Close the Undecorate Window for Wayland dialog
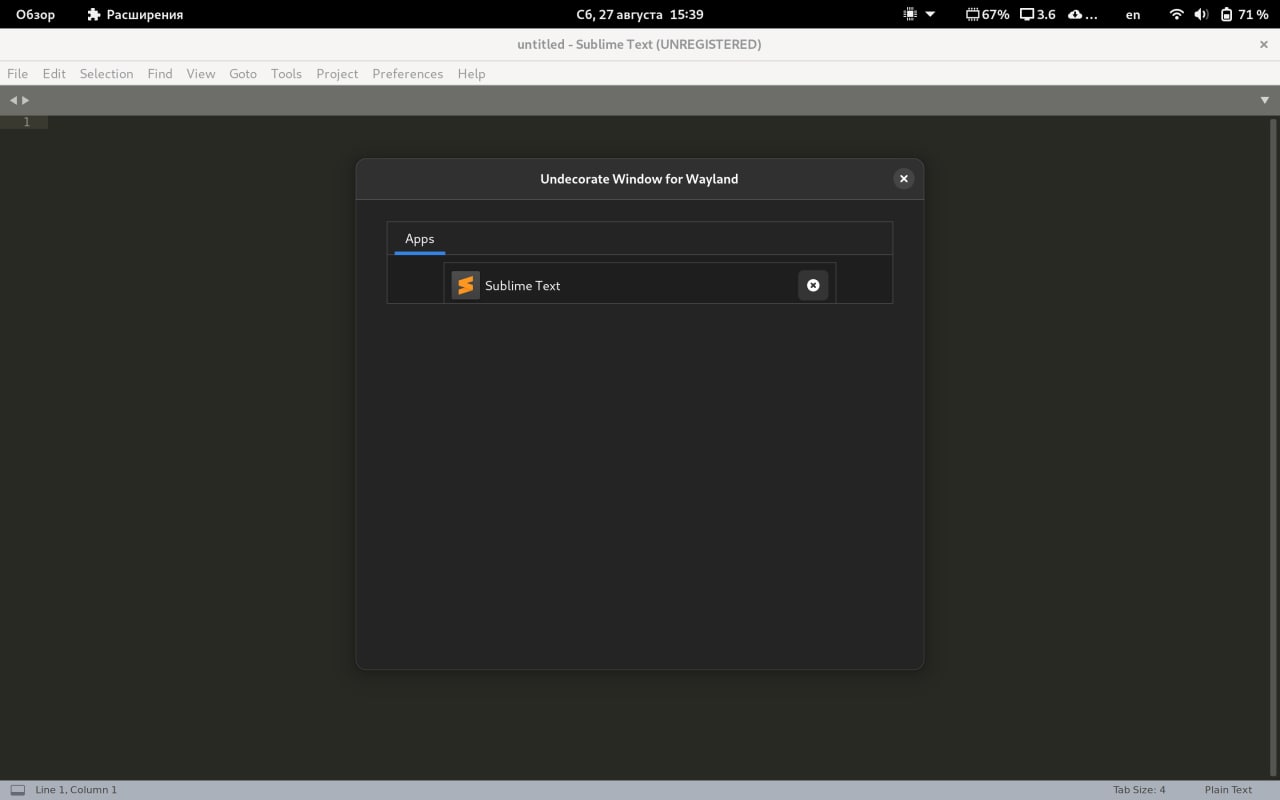This screenshot has height=800, width=1280. 903,179
